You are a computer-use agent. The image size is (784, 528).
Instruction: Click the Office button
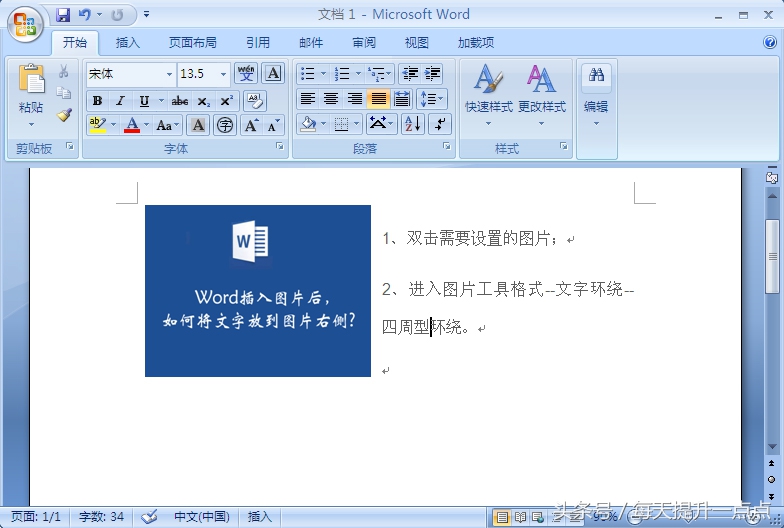tap(25, 24)
